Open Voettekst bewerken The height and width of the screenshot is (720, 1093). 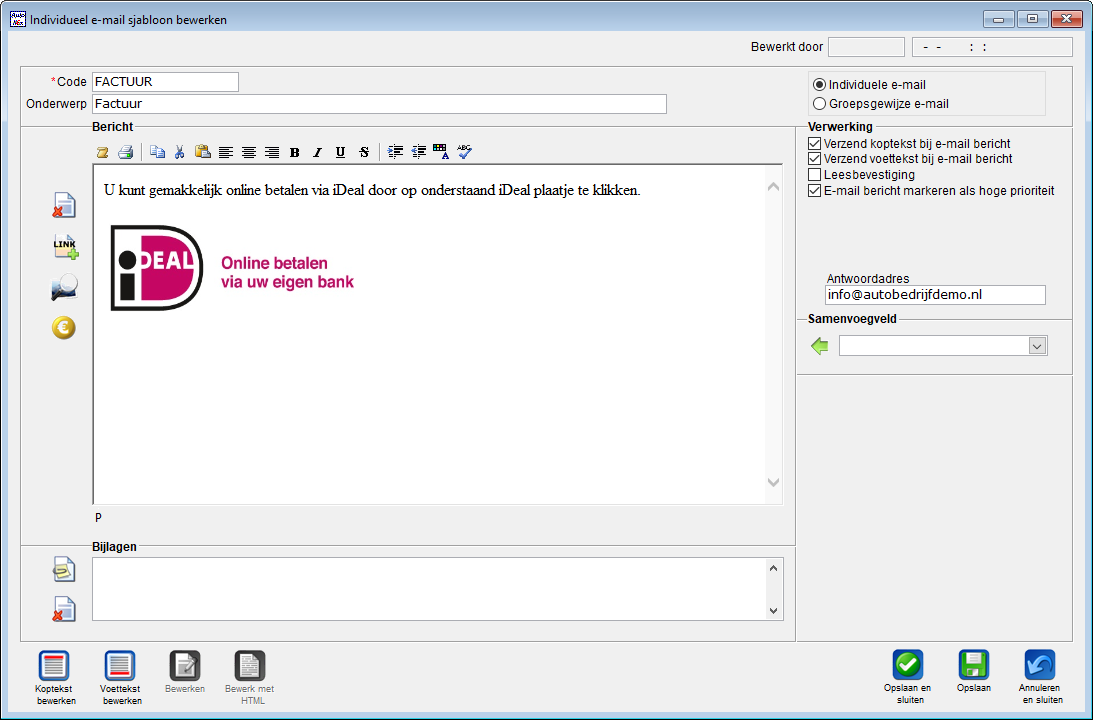point(121,678)
